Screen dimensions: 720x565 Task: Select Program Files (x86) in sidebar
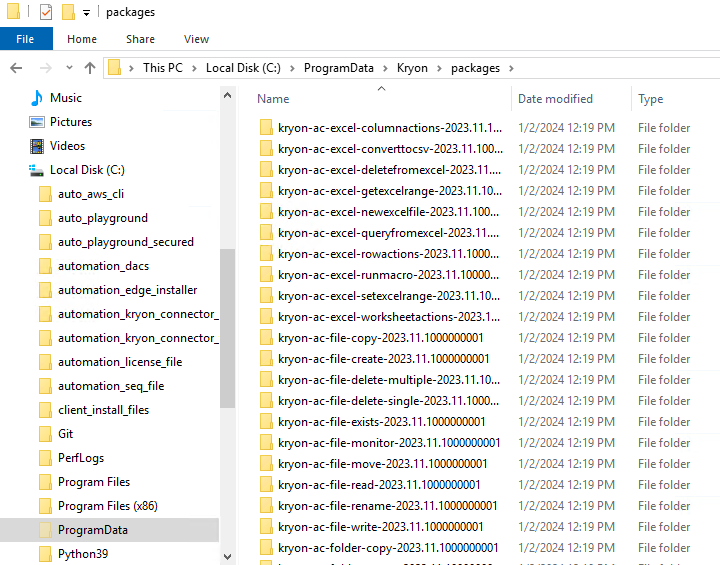(107, 506)
